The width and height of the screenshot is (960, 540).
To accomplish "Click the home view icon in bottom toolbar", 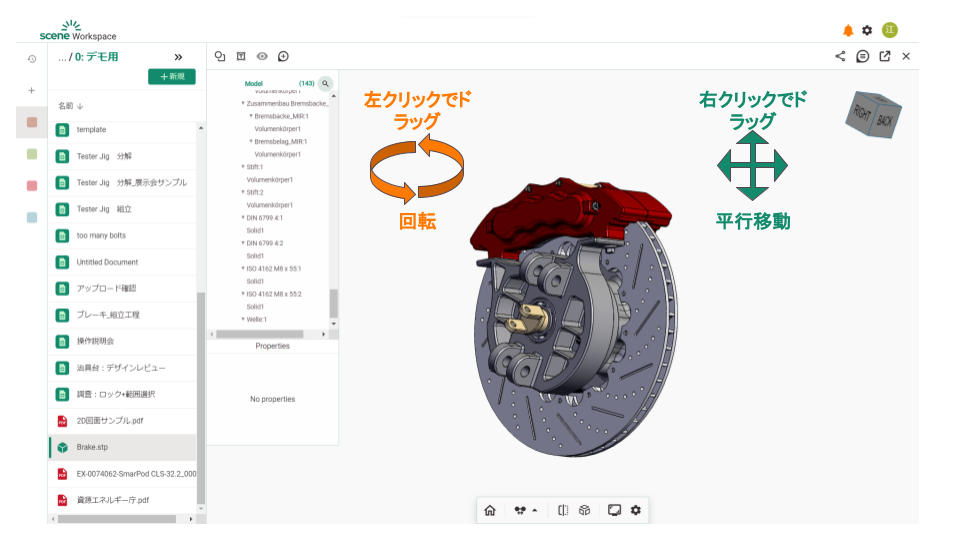I will coord(490,510).
